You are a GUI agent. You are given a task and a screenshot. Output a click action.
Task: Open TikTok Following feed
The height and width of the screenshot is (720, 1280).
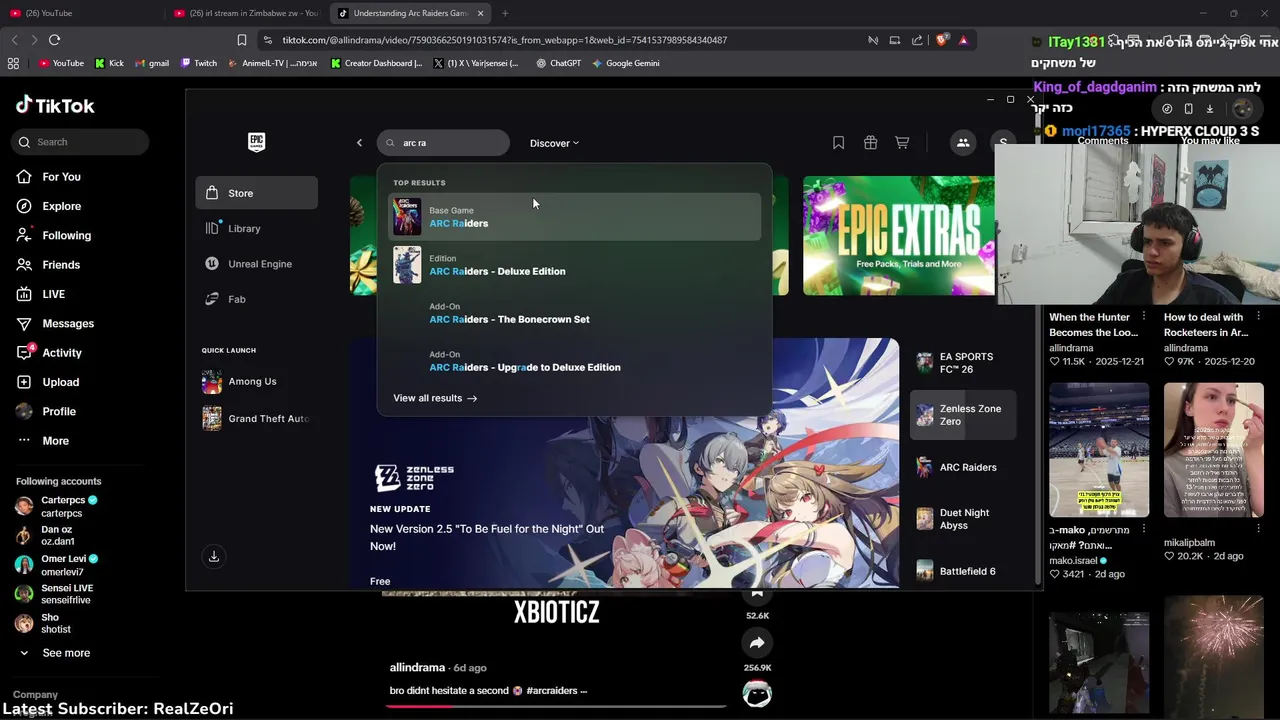66,235
